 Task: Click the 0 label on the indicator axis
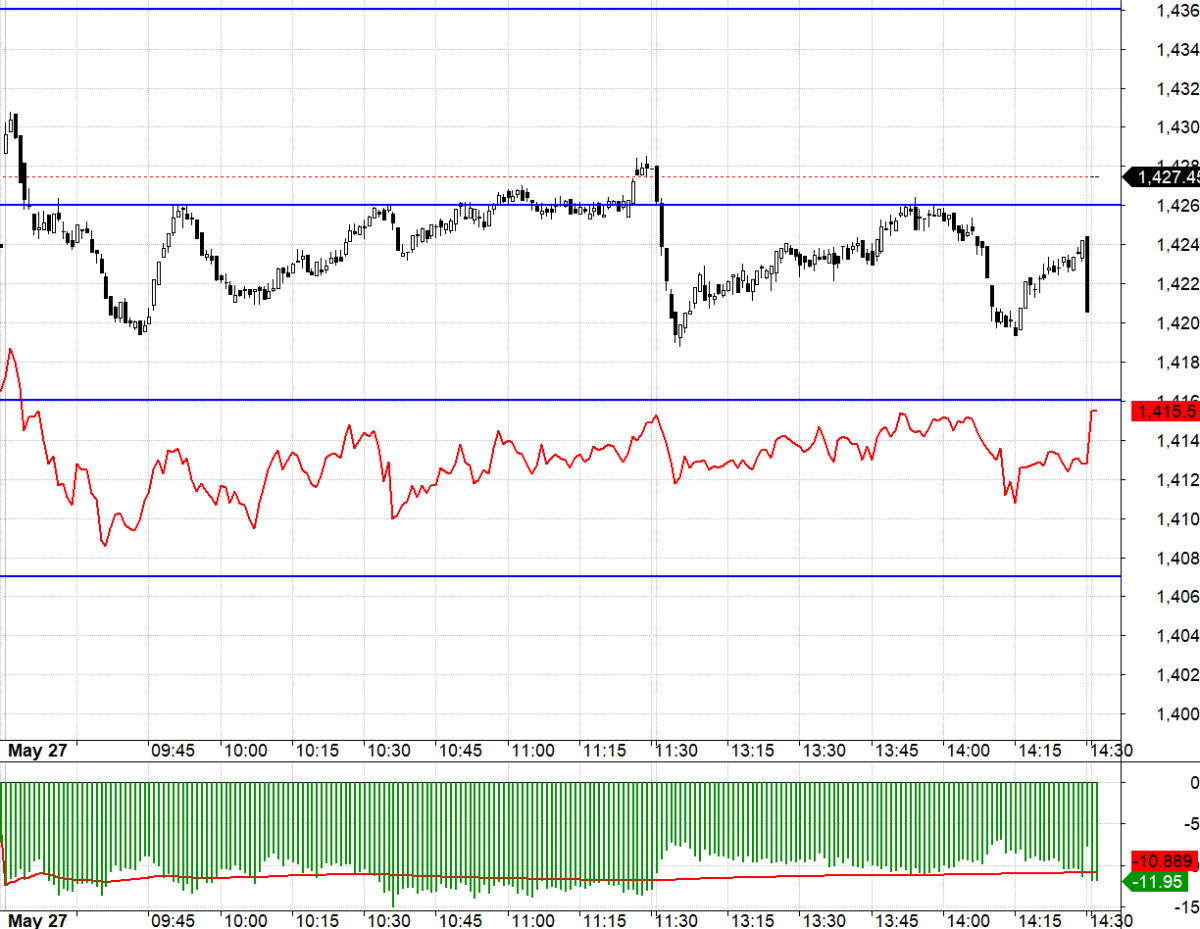coord(1193,782)
